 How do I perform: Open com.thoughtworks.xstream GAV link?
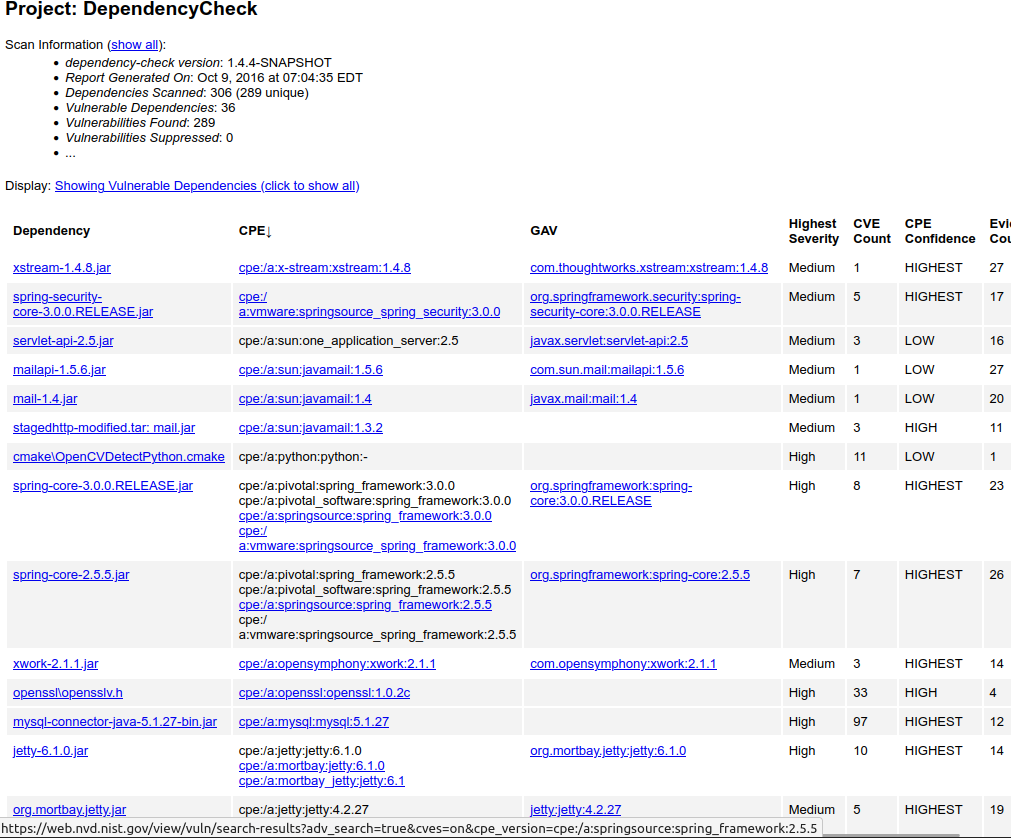pyautogui.click(x=648, y=268)
